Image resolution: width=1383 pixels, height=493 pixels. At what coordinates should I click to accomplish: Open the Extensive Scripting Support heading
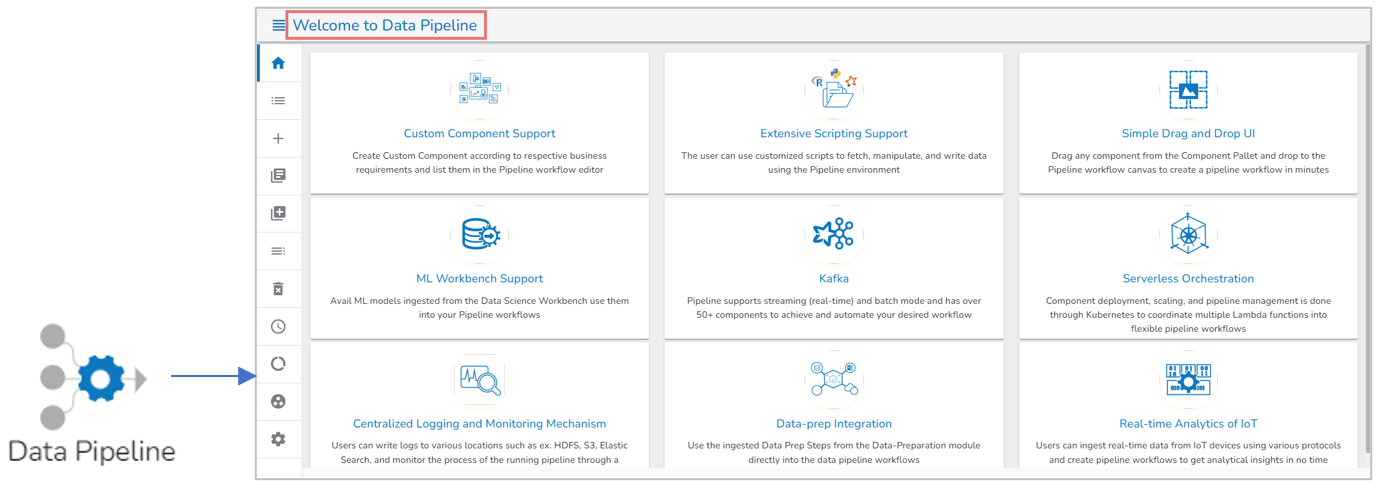(x=833, y=133)
